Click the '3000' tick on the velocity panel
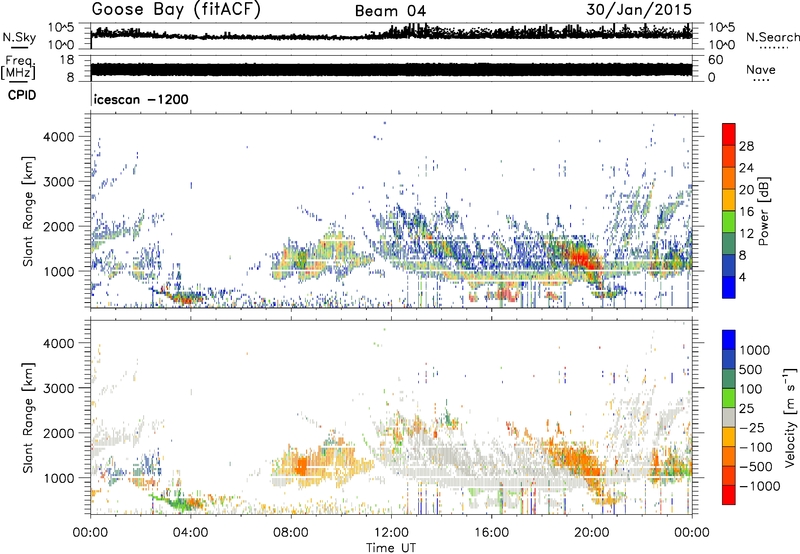This screenshot has width=800, height=554. [59, 388]
